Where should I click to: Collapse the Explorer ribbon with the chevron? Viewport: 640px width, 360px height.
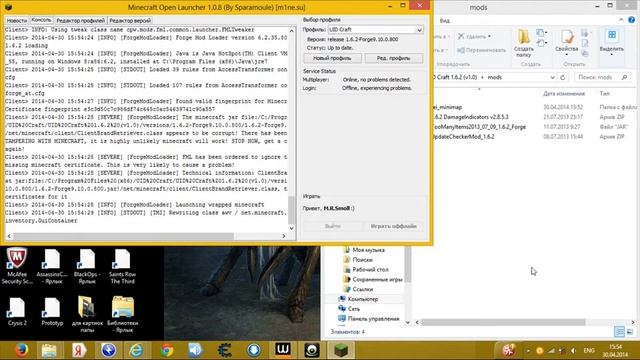click(x=621, y=20)
